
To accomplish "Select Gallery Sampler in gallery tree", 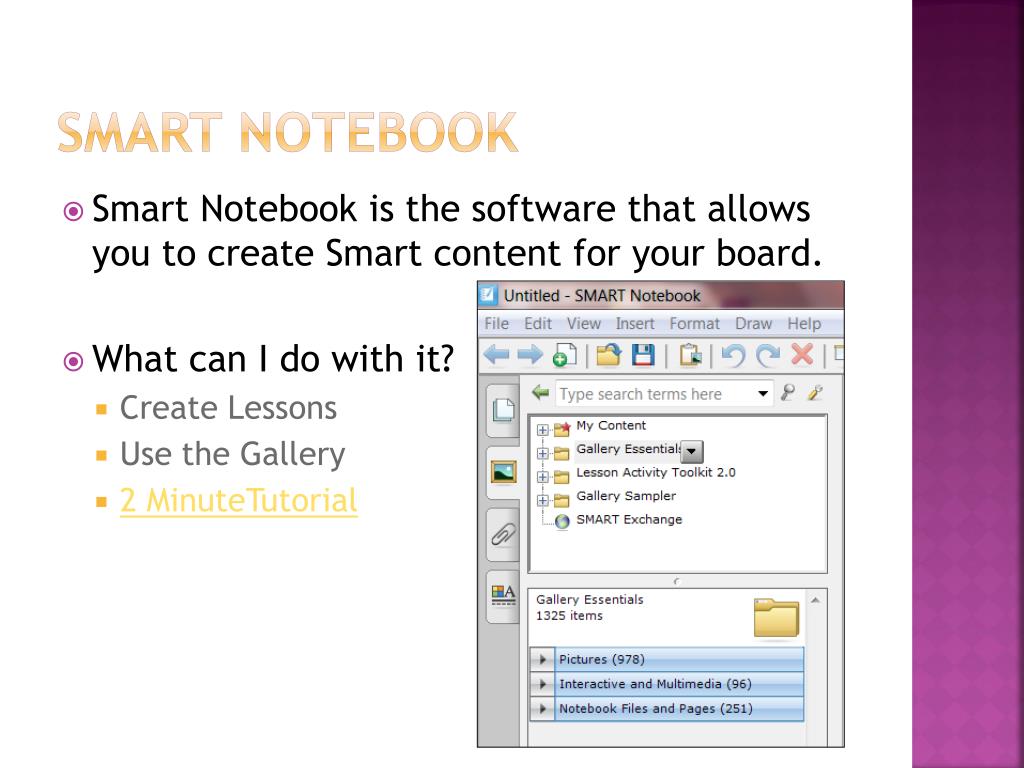I will [626, 496].
